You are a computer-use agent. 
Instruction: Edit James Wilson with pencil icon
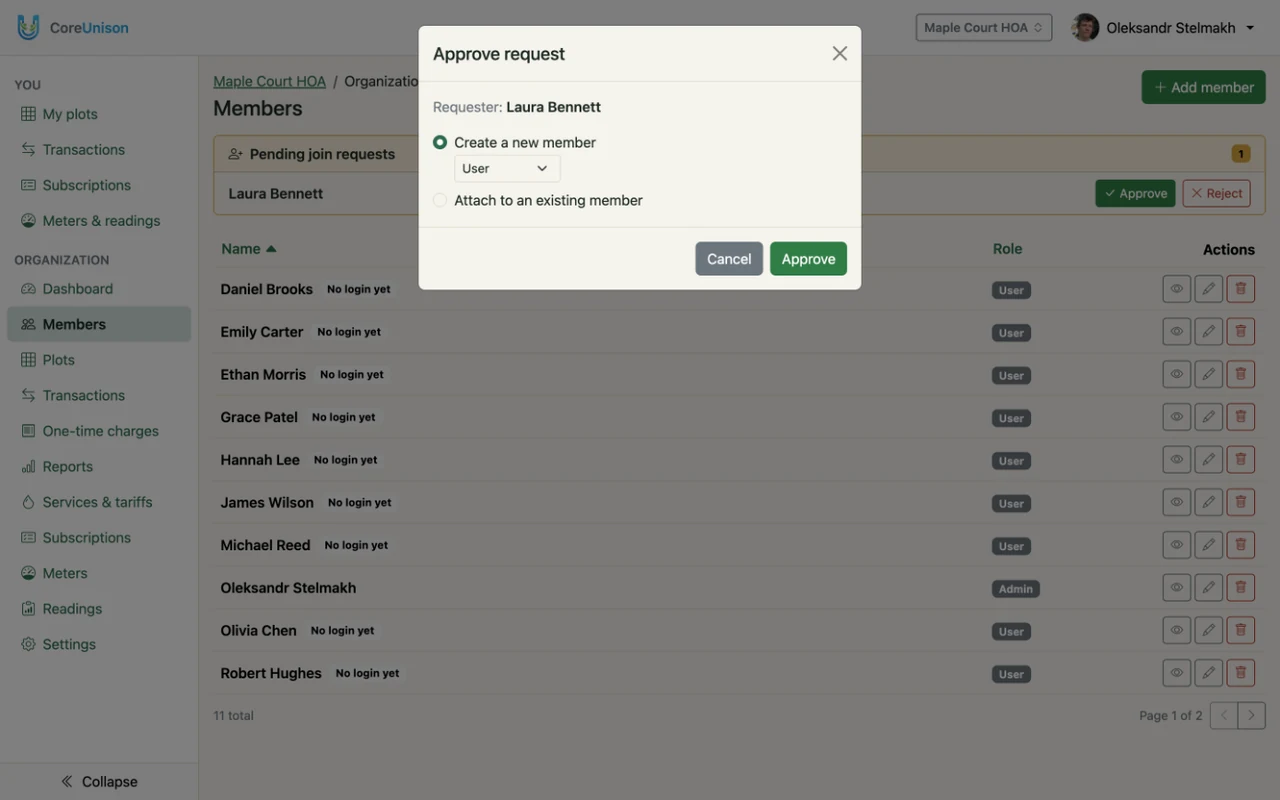(1209, 503)
